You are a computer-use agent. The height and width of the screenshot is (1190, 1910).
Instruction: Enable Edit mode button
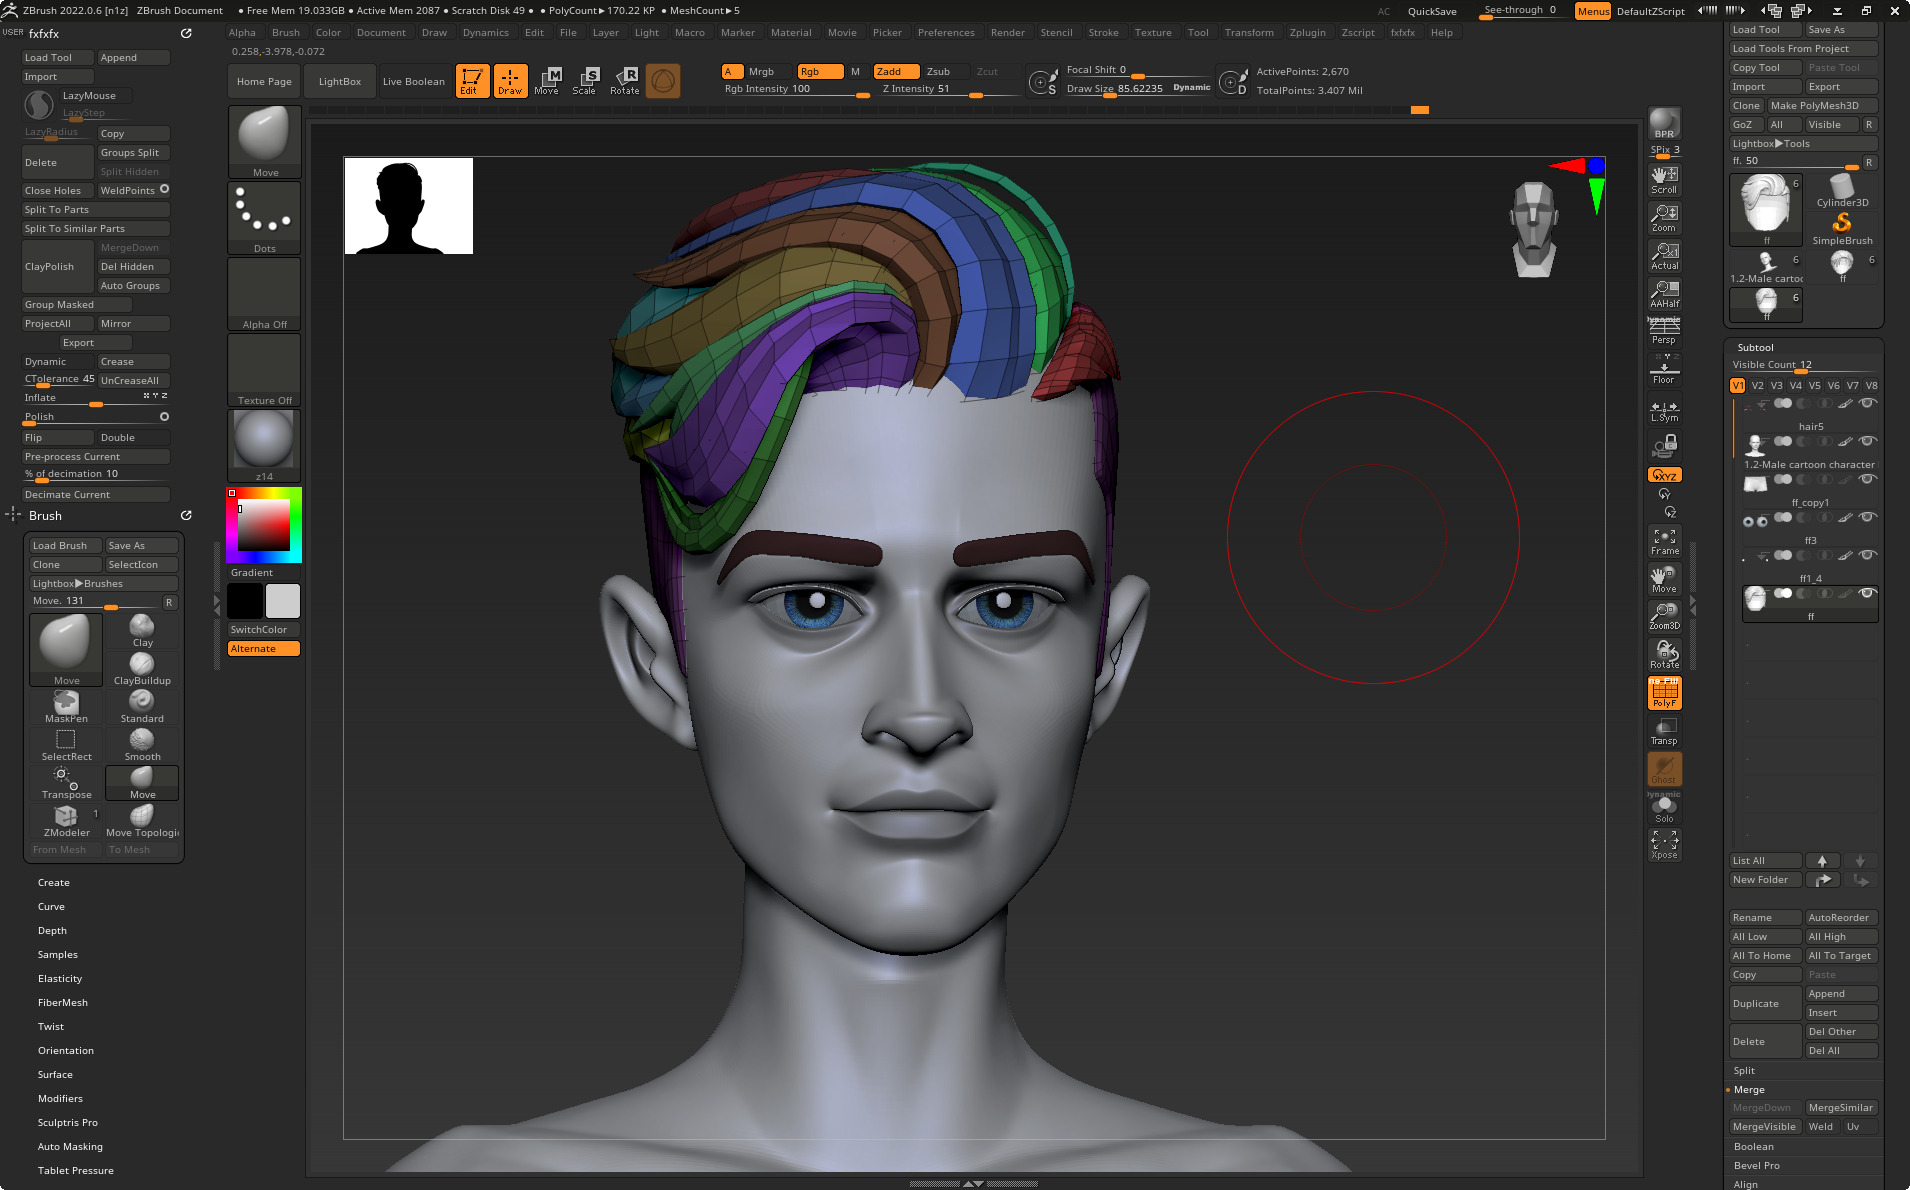point(472,81)
